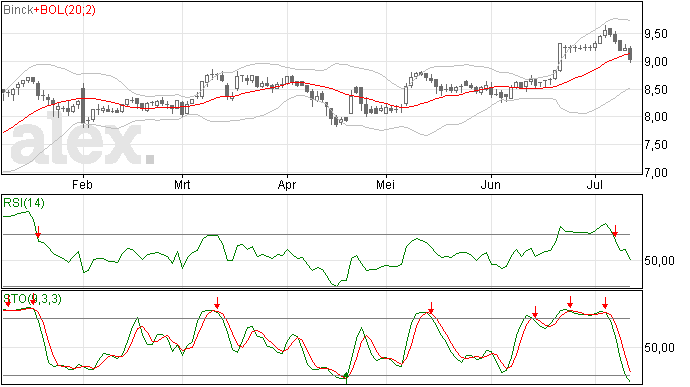
Task: Click the 7,00 price axis value
Action: pyautogui.click(x=656, y=173)
